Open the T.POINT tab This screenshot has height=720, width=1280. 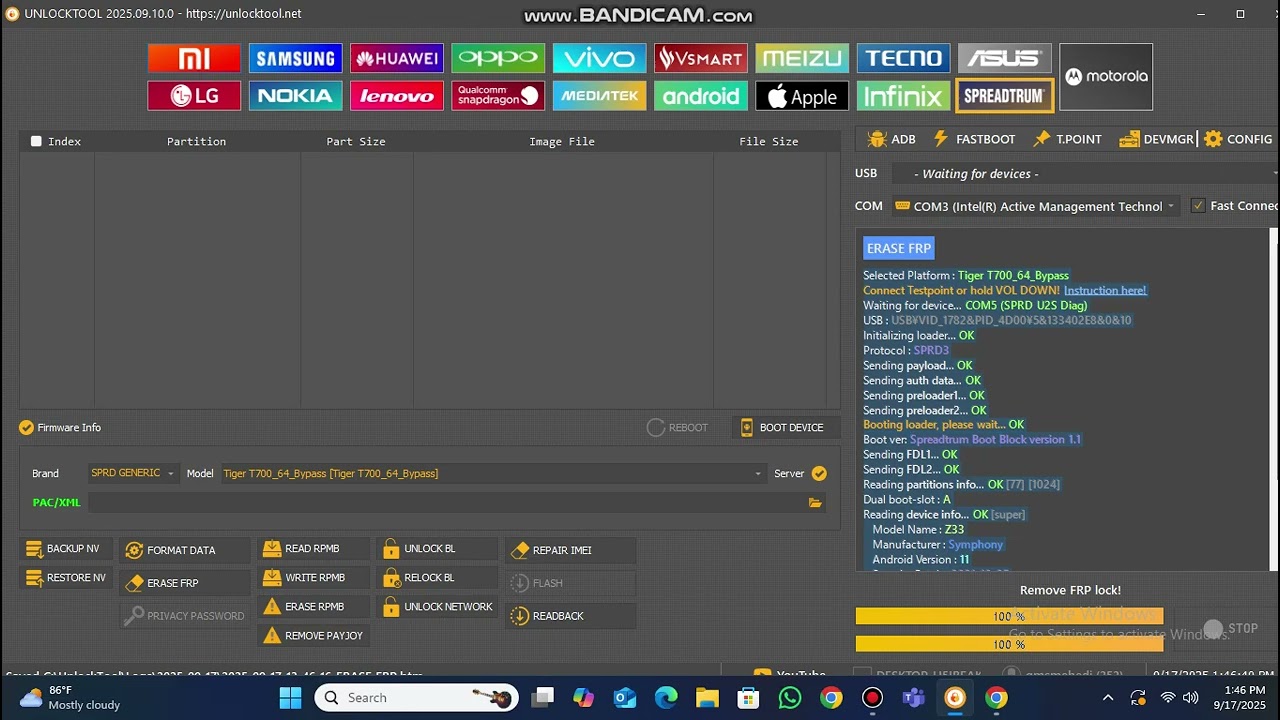pyautogui.click(x=1067, y=139)
